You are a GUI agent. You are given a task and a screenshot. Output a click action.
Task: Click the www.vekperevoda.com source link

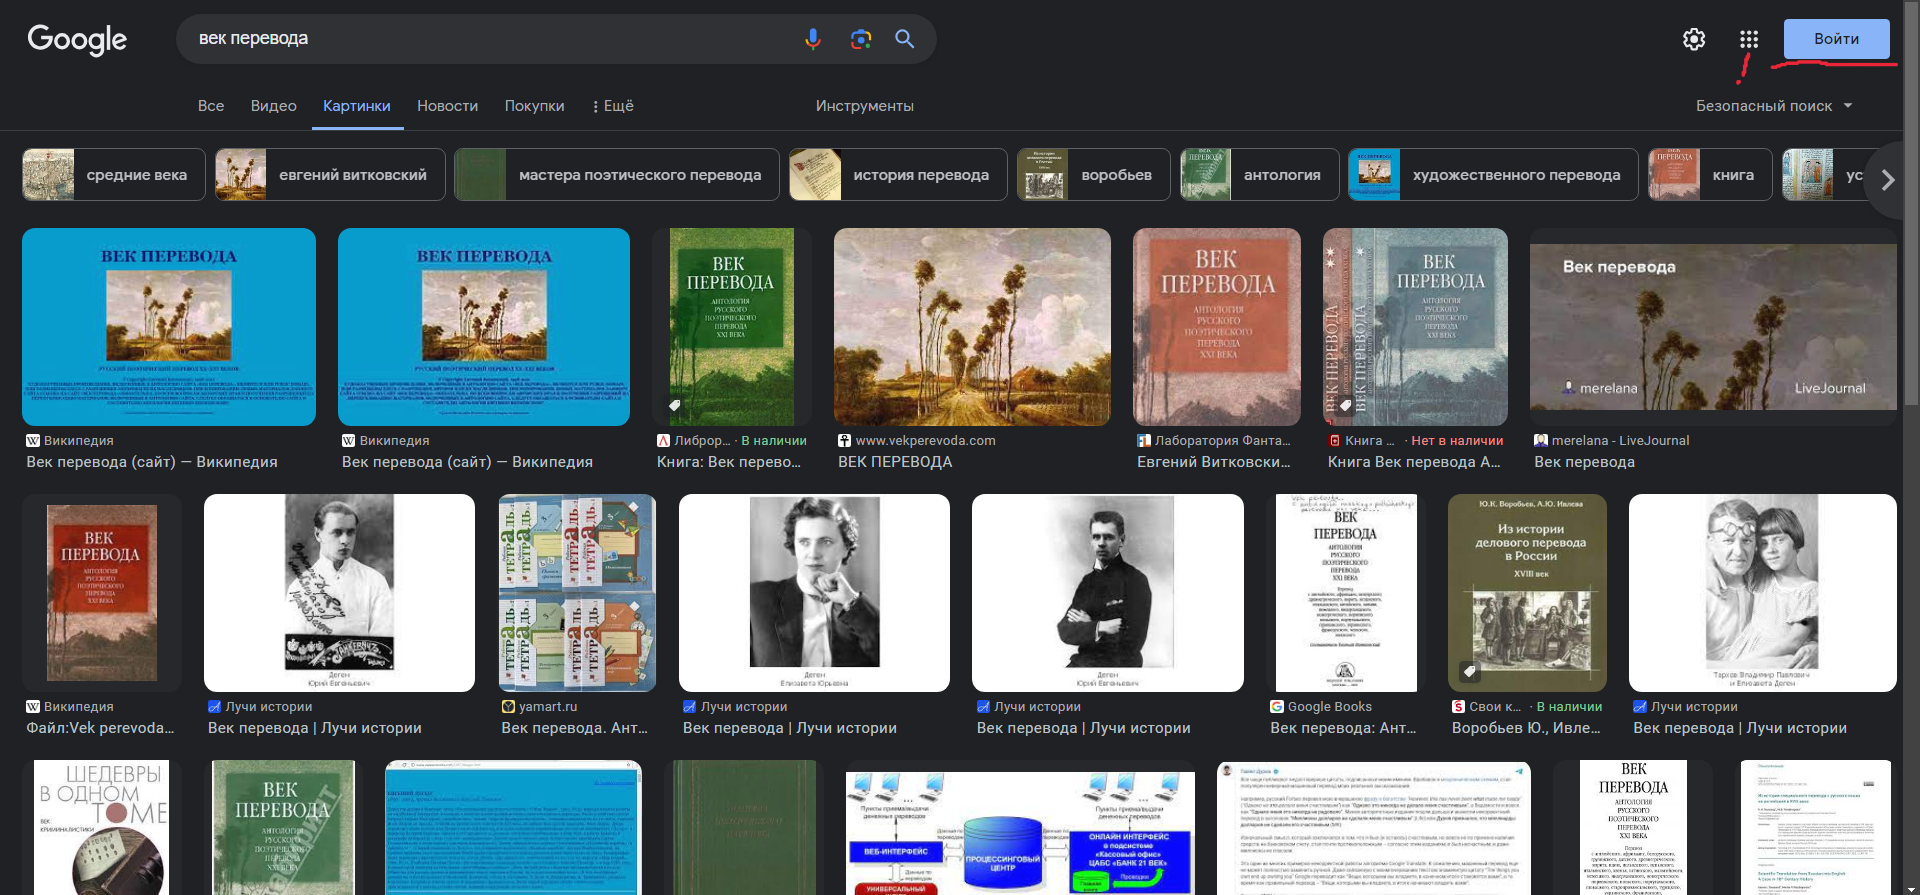click(925, 441)
